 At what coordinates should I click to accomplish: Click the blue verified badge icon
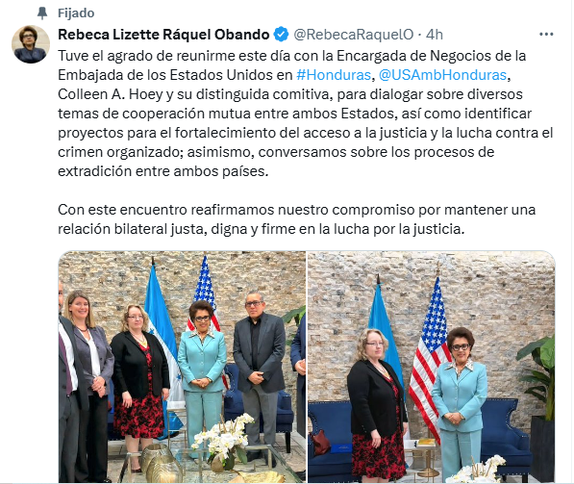point(281,34)
